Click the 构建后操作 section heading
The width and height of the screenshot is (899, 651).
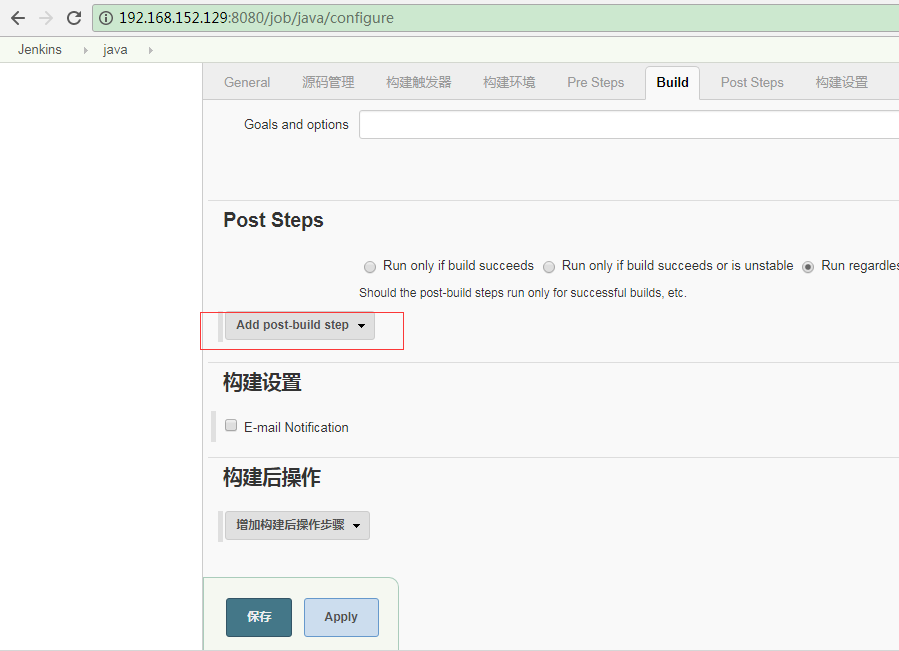[272, 477]
